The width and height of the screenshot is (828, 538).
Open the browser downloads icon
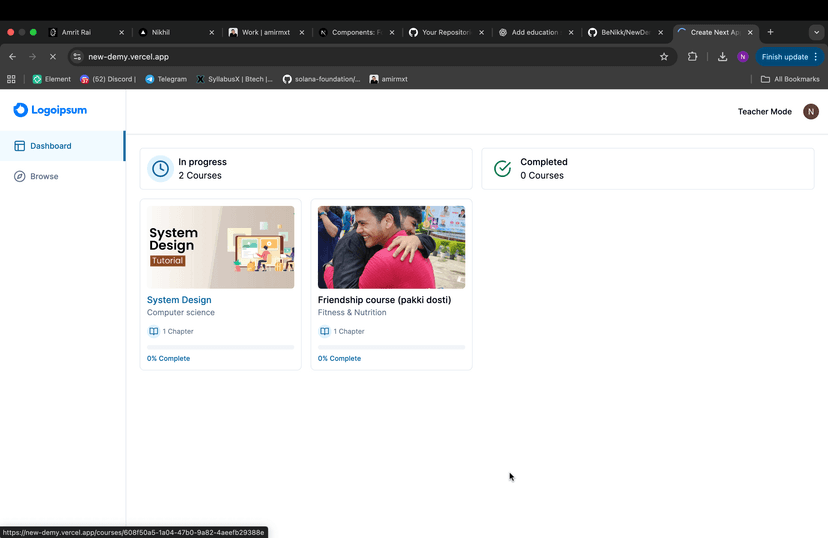coord(722,57)
